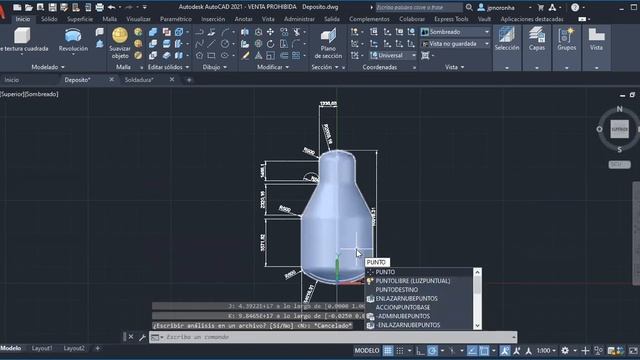Expand the Editar sólidos panel
Image resolution: width=640 pixels, height=360 pixels.
point(168,67)
